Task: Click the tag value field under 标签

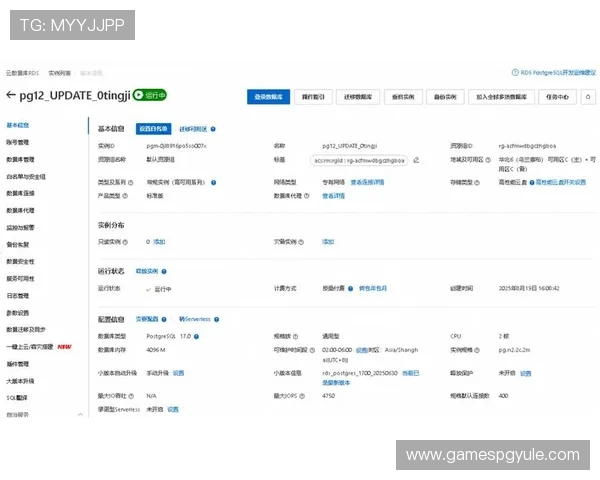Action: pos(360,159)
